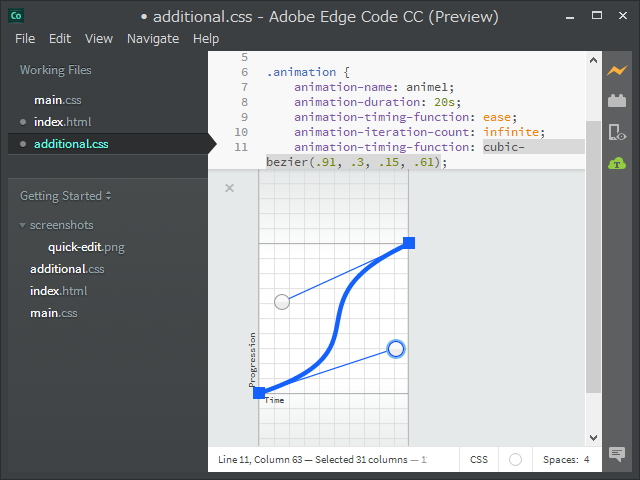The height and width of the screenshot is (480, 640).
Task: Click line number 11 in the gutter
Action: (x=241, y=147)
